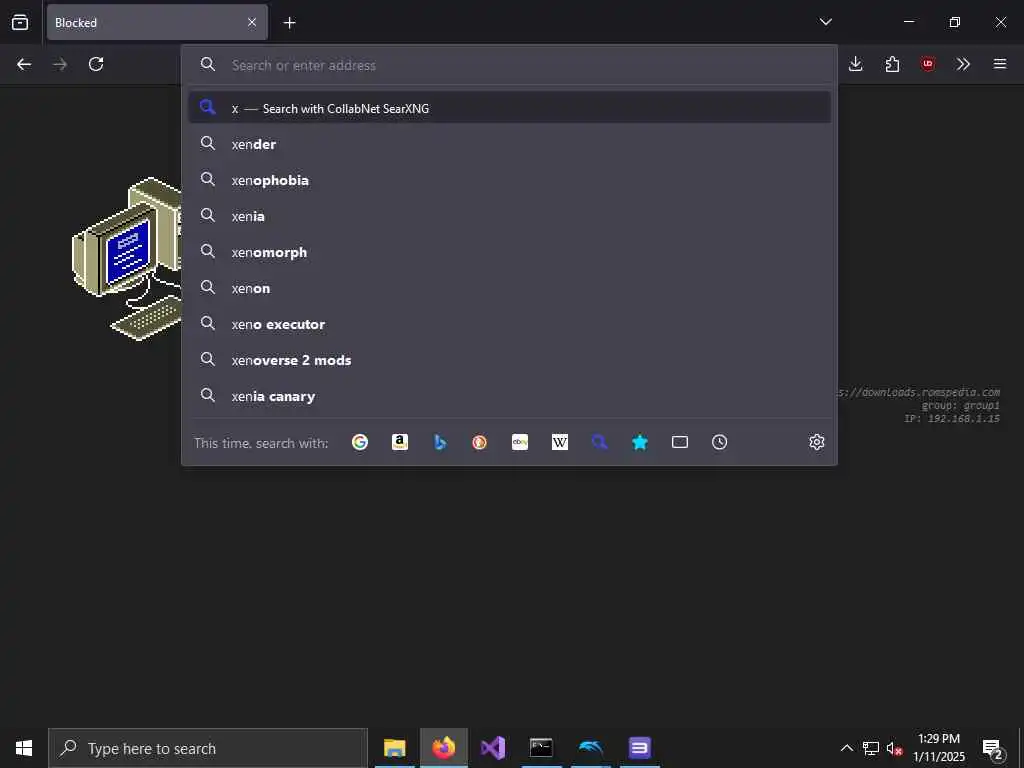Viewport: 1024px width, 768px height.
Task: Open the Firefox application menu
Action: point(1000,64)
